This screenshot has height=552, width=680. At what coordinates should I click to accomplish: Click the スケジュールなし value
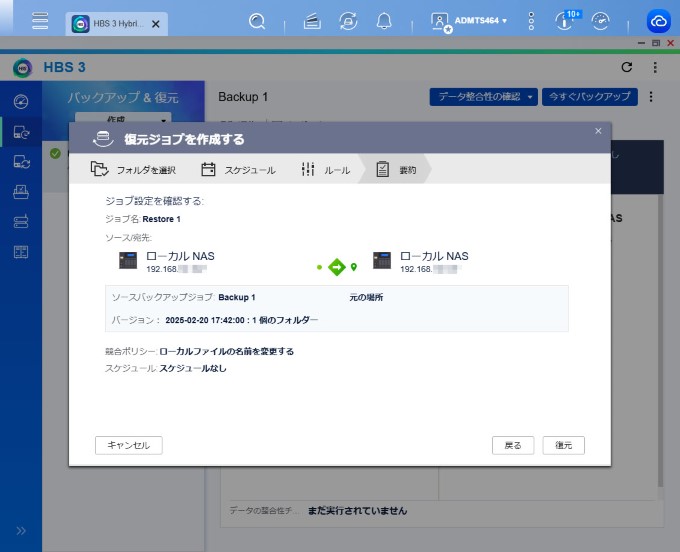[193, 369]
